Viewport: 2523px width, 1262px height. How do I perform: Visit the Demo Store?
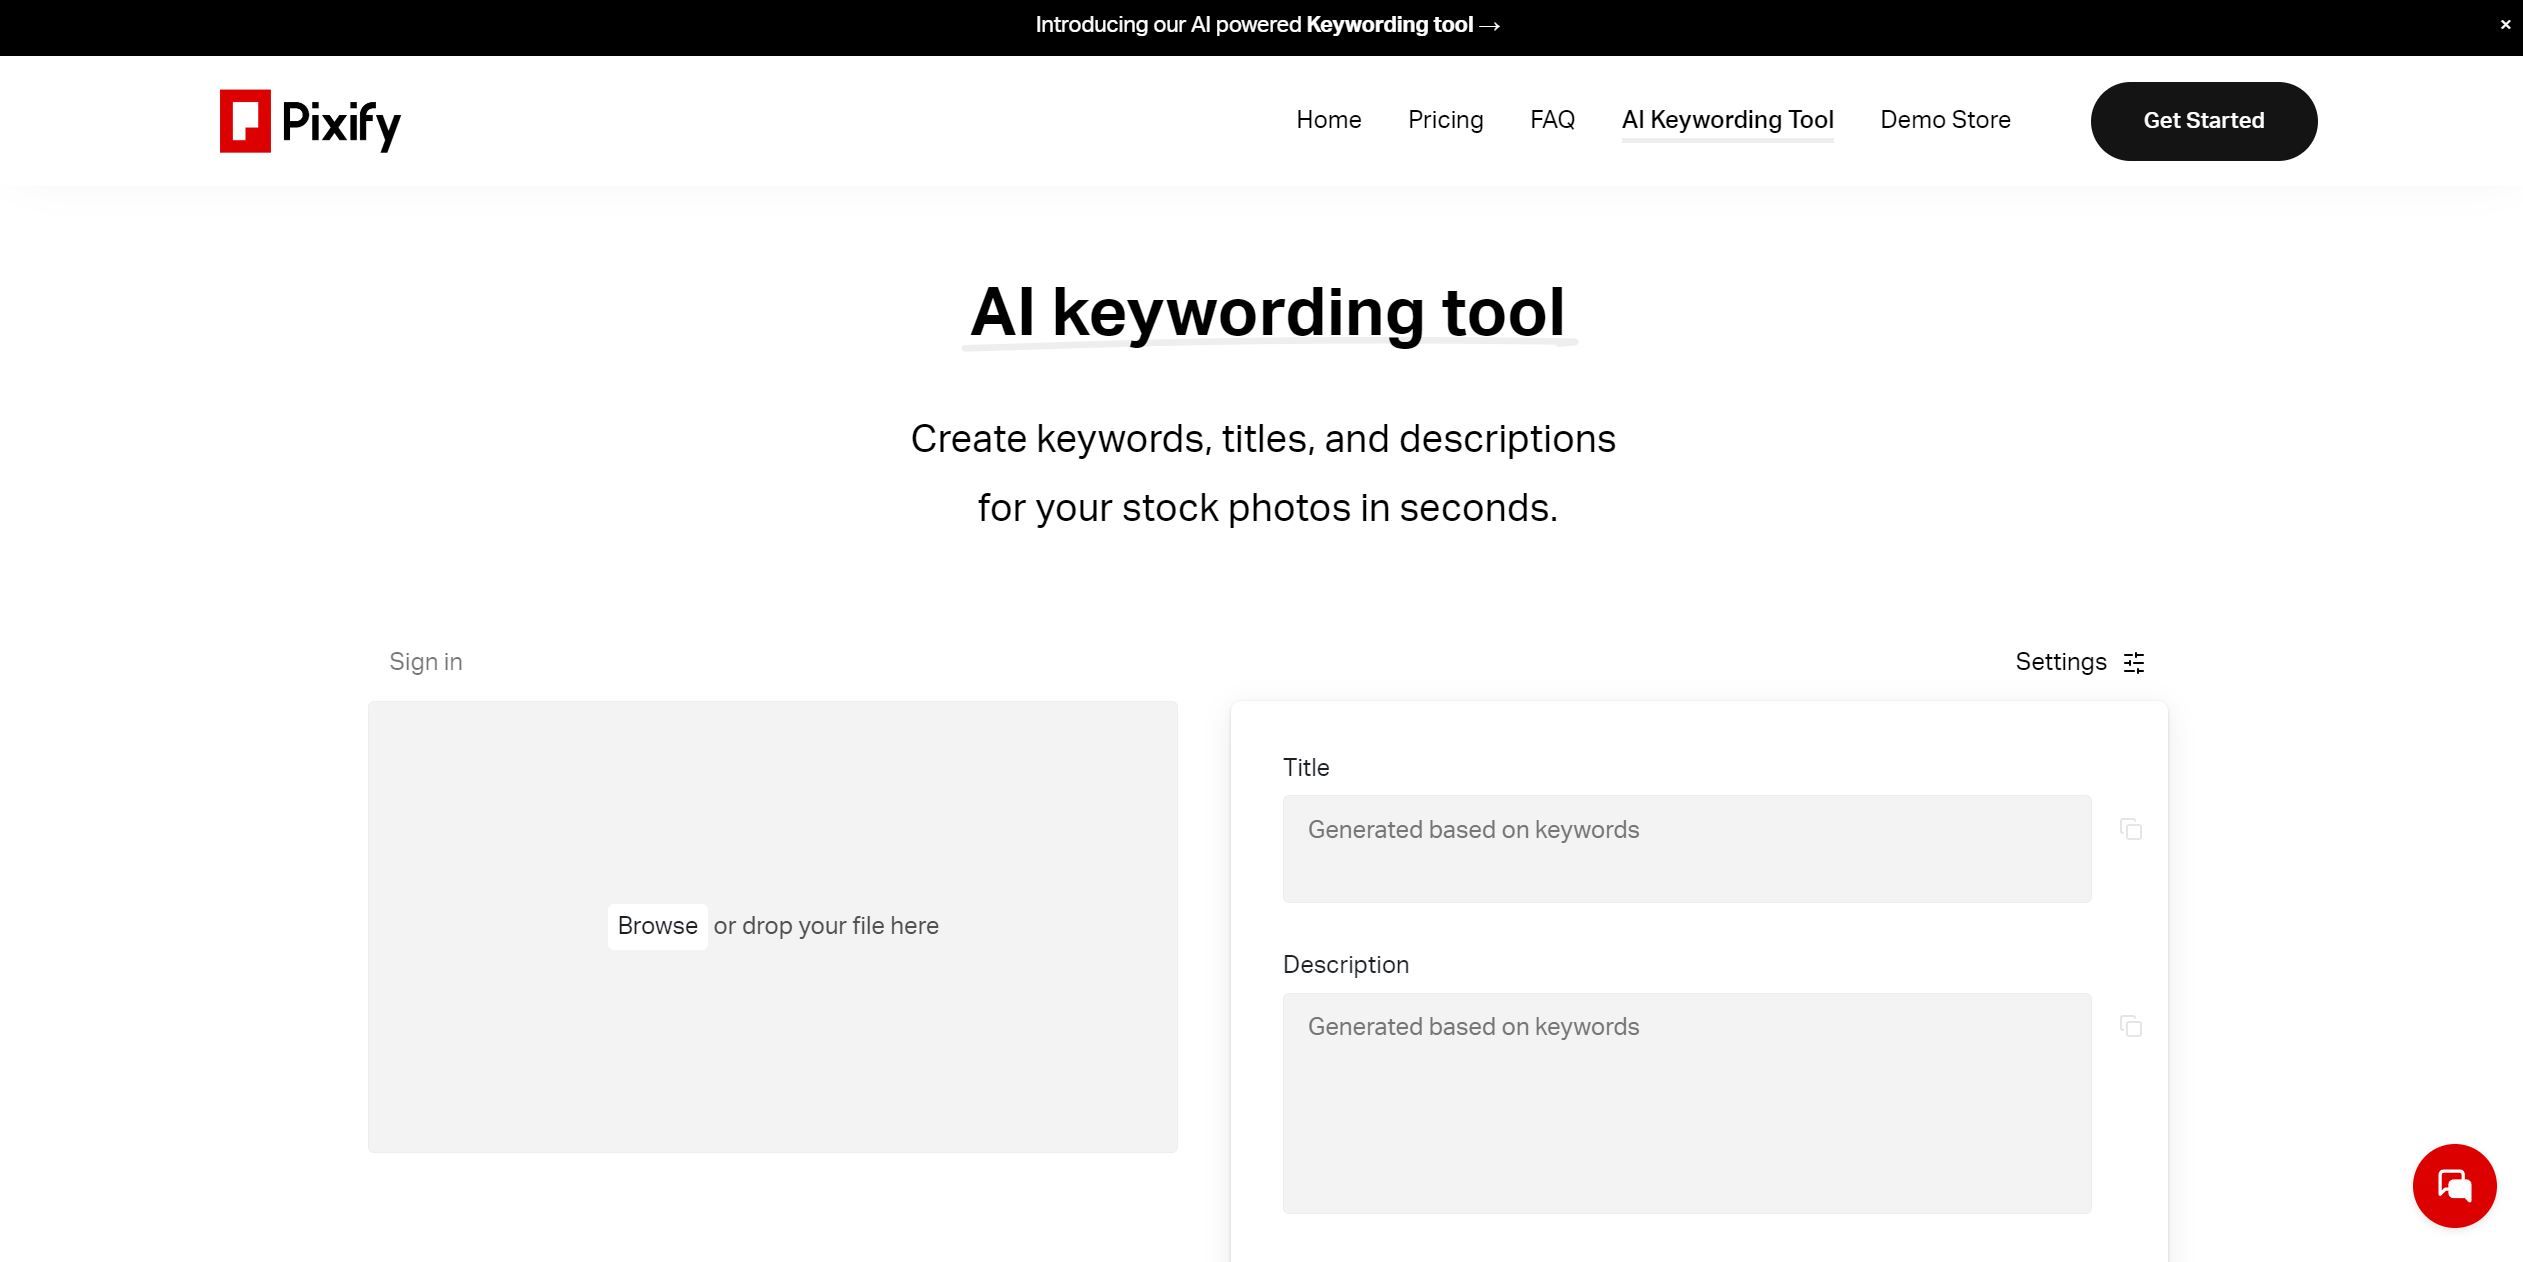(1945, 120)
